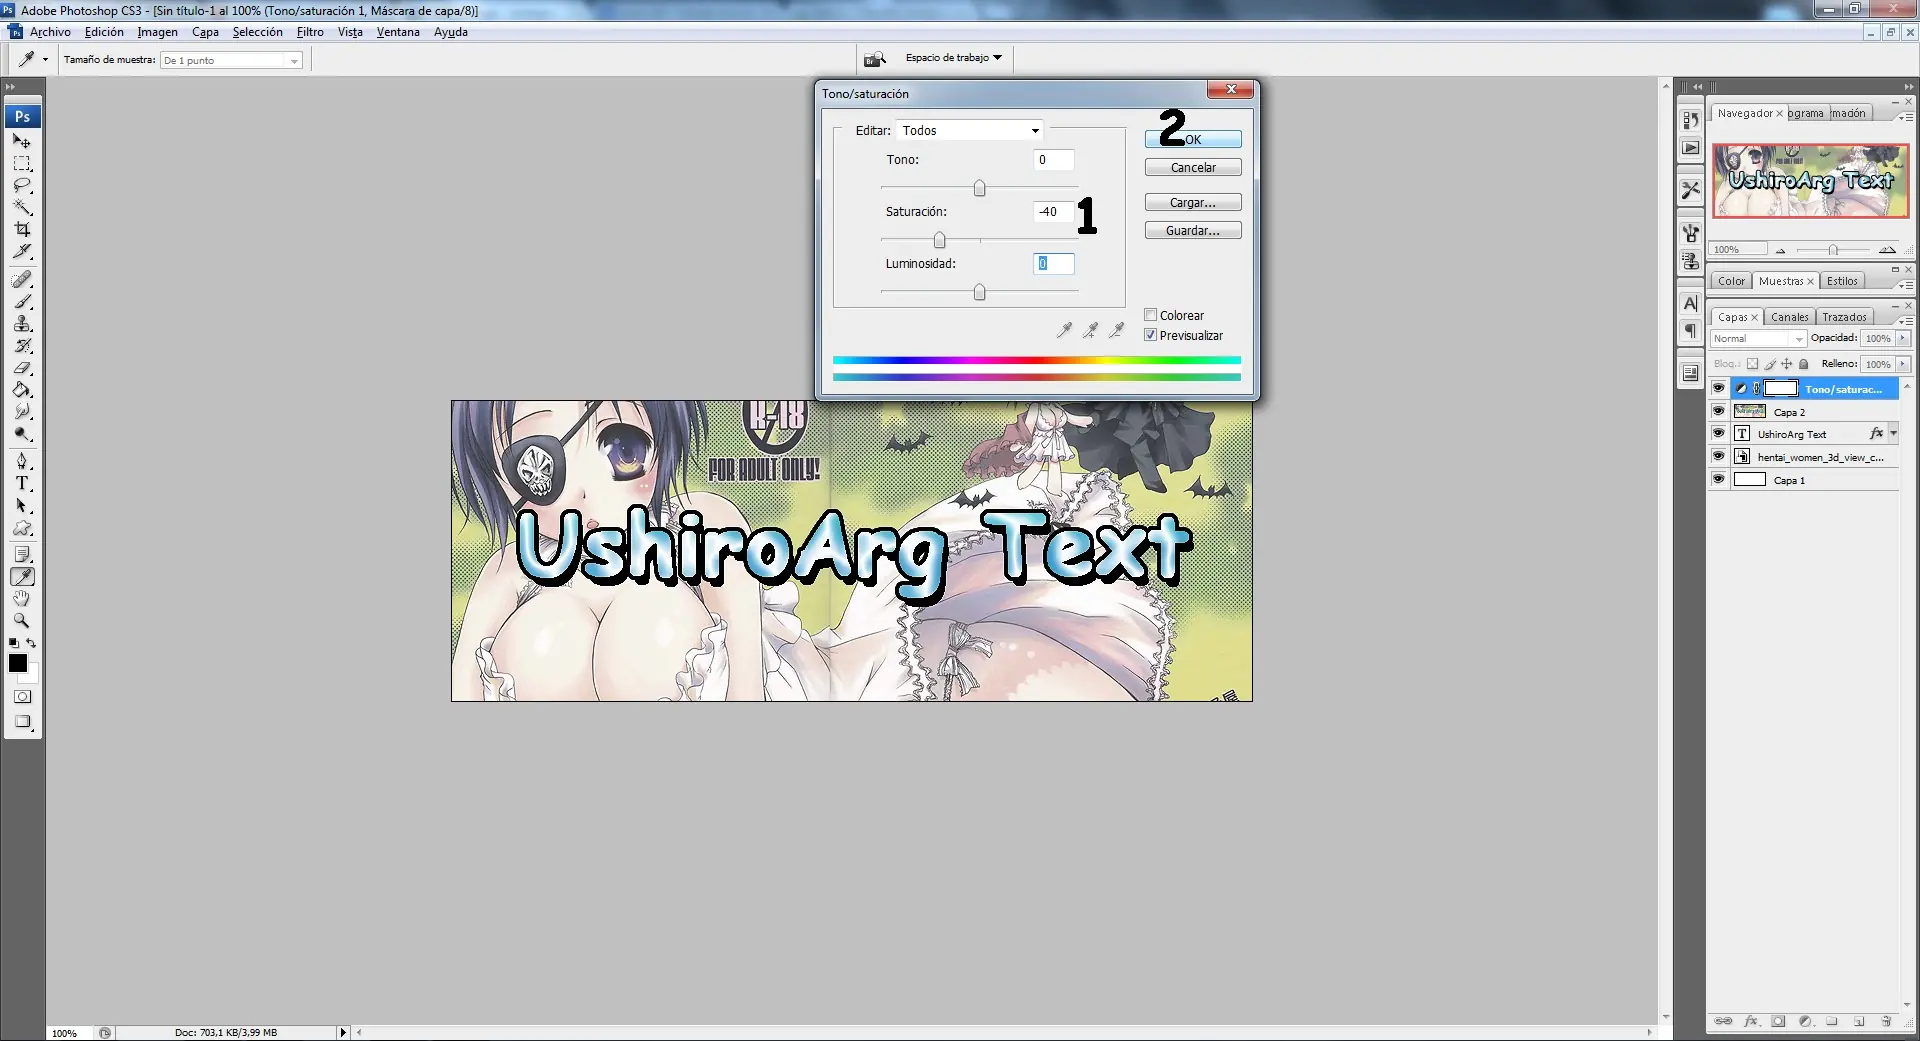Select the Zoom tool
The height and width of the screenshot is (1041, 1920).
(22, 620)
